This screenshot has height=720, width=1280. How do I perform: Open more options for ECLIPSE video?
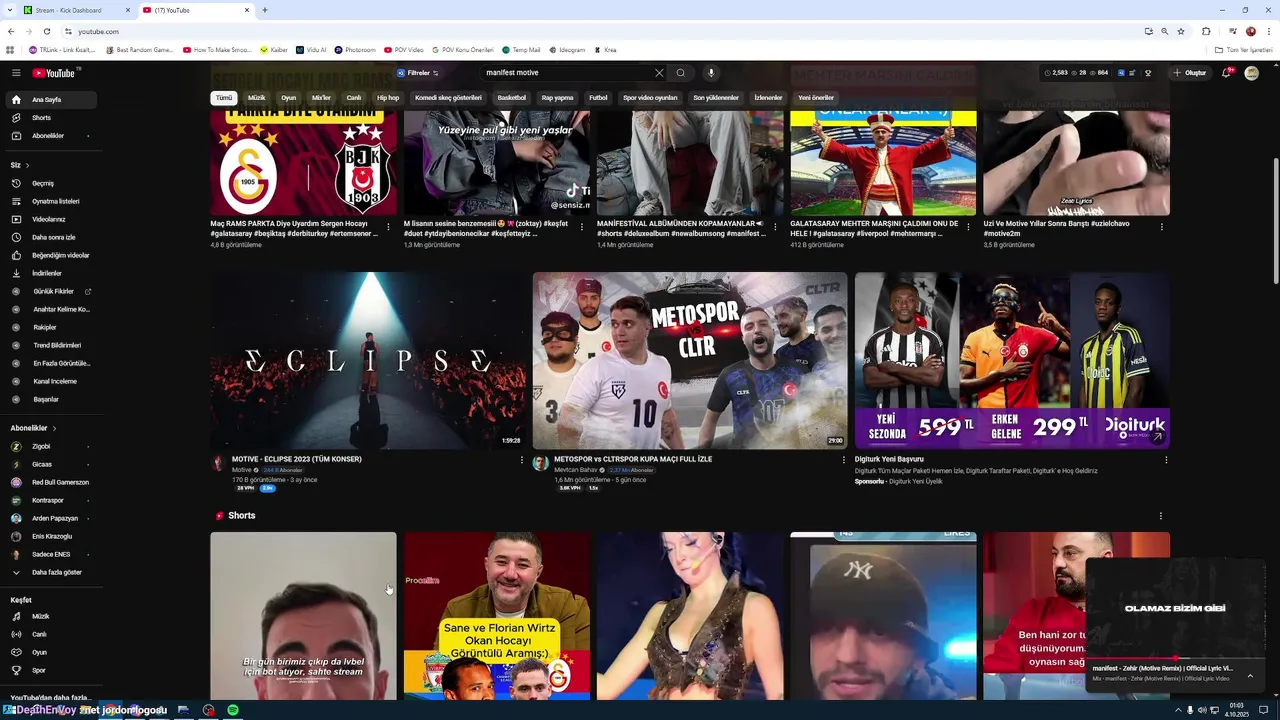click(521, 460)
